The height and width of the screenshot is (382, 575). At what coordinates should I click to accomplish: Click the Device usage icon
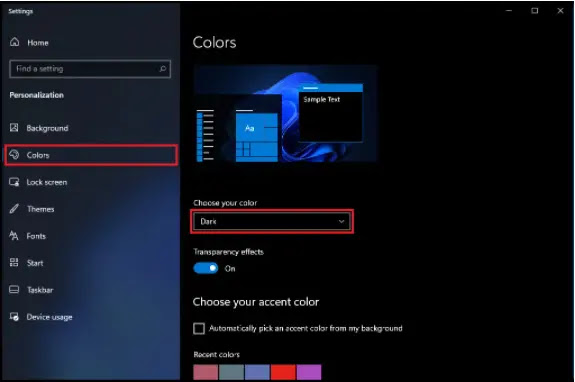point(14,316)
